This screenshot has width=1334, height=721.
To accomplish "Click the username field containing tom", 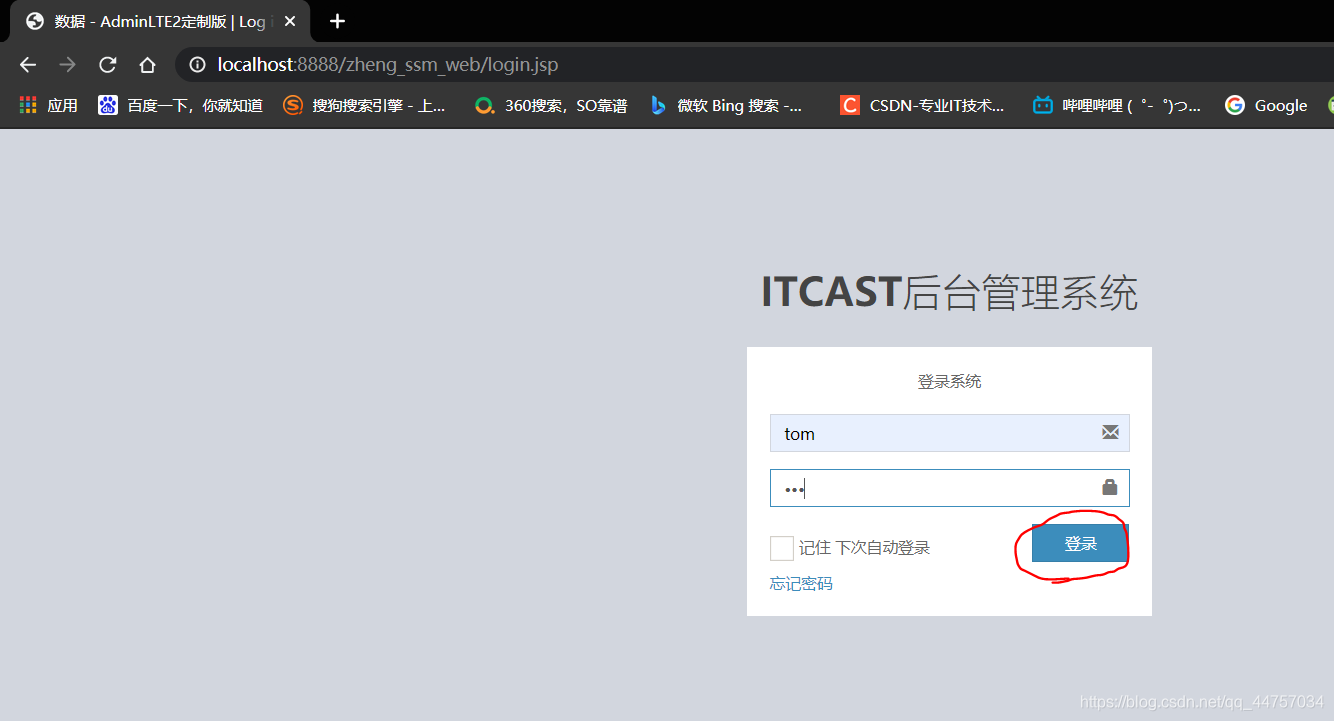I will tap(949, 433).
